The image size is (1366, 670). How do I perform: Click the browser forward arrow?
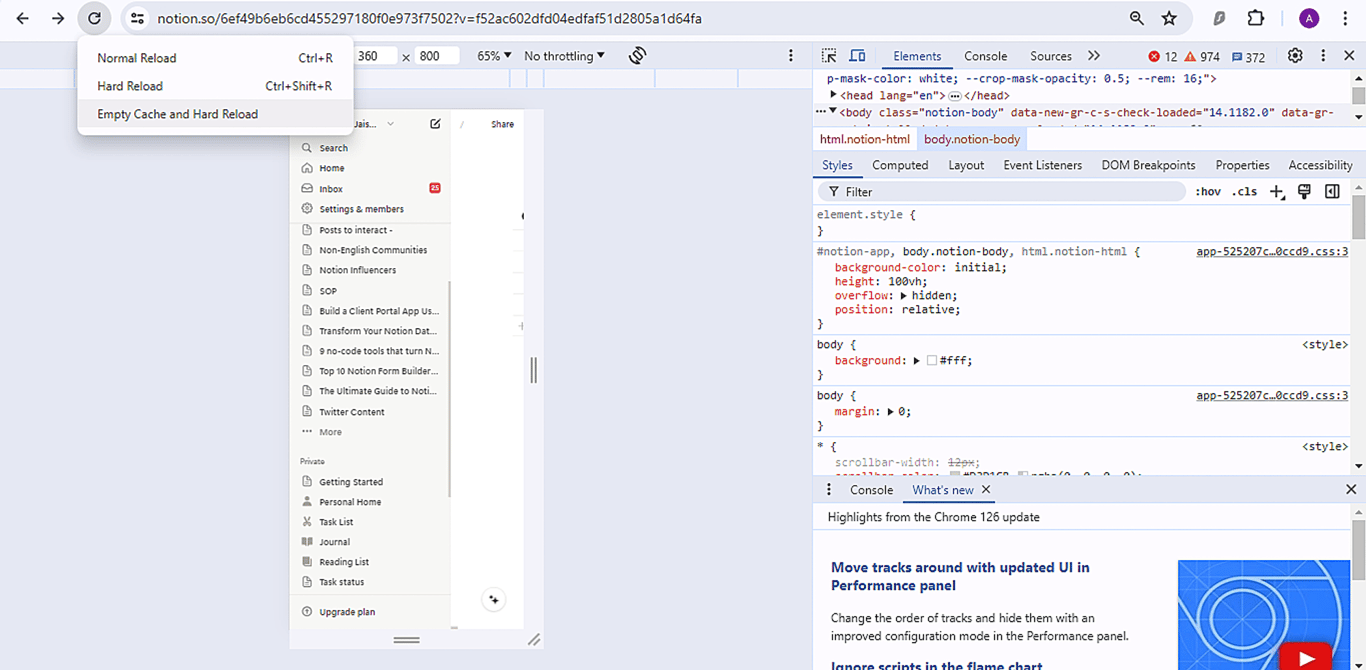coord(58,18)
